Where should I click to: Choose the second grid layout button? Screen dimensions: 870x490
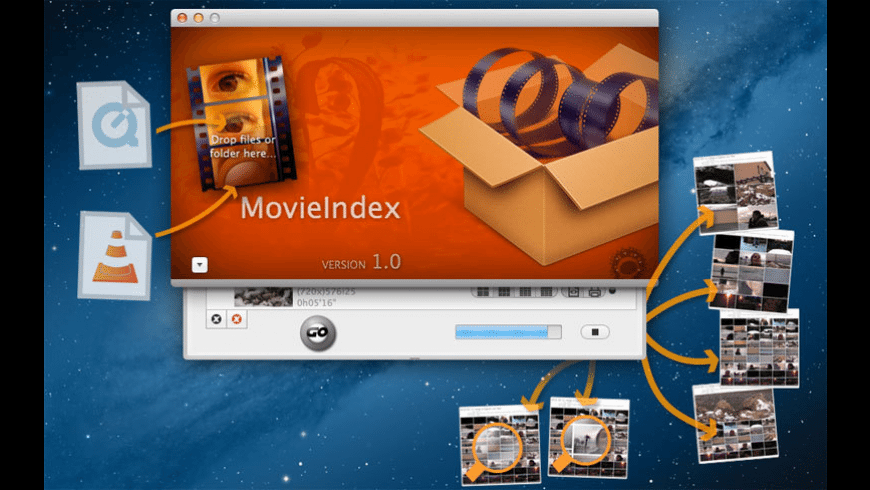[x=504, y=291]
